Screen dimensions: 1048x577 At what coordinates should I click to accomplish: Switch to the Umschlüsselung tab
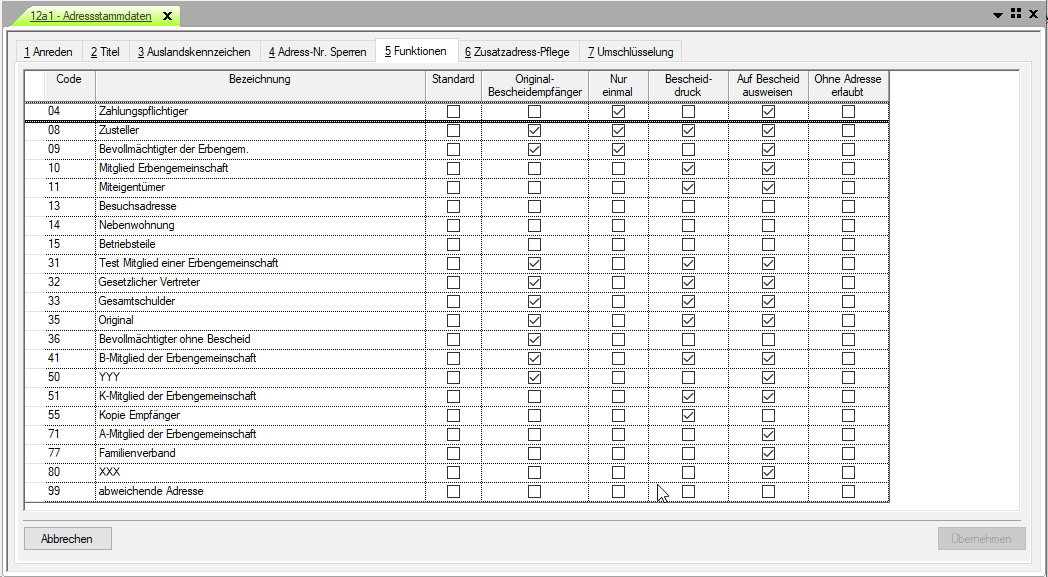630,52
